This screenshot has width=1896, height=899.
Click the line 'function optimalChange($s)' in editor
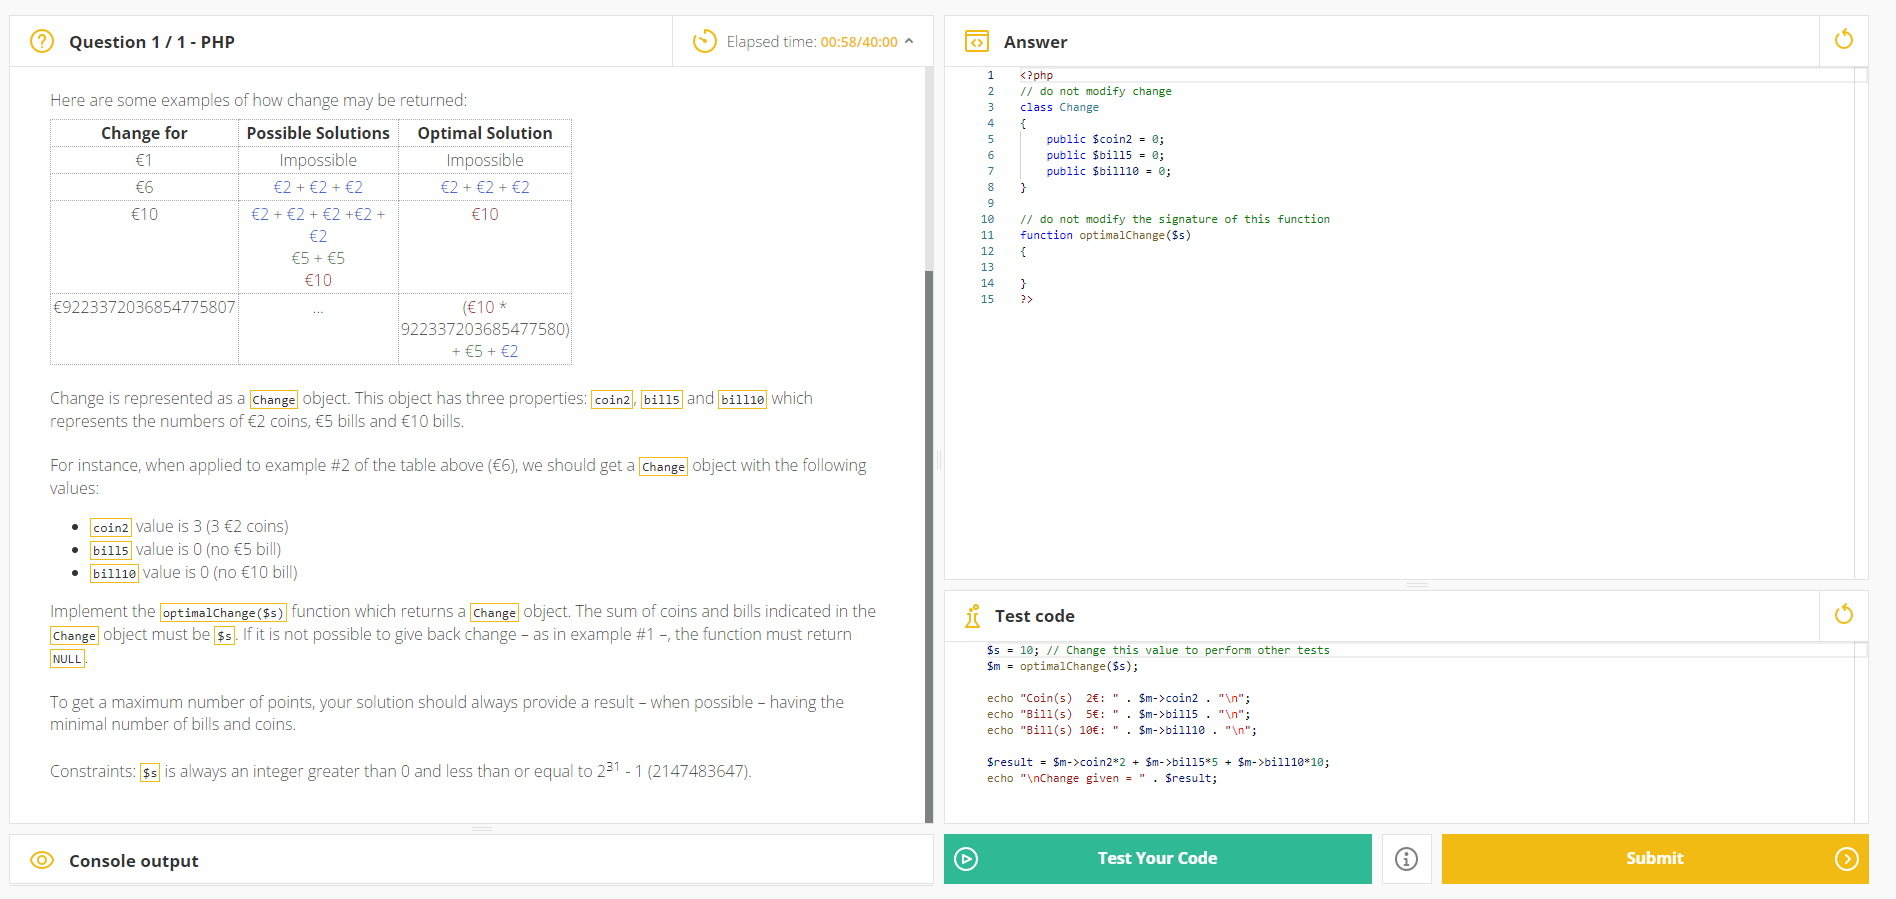pos(1105,235)
